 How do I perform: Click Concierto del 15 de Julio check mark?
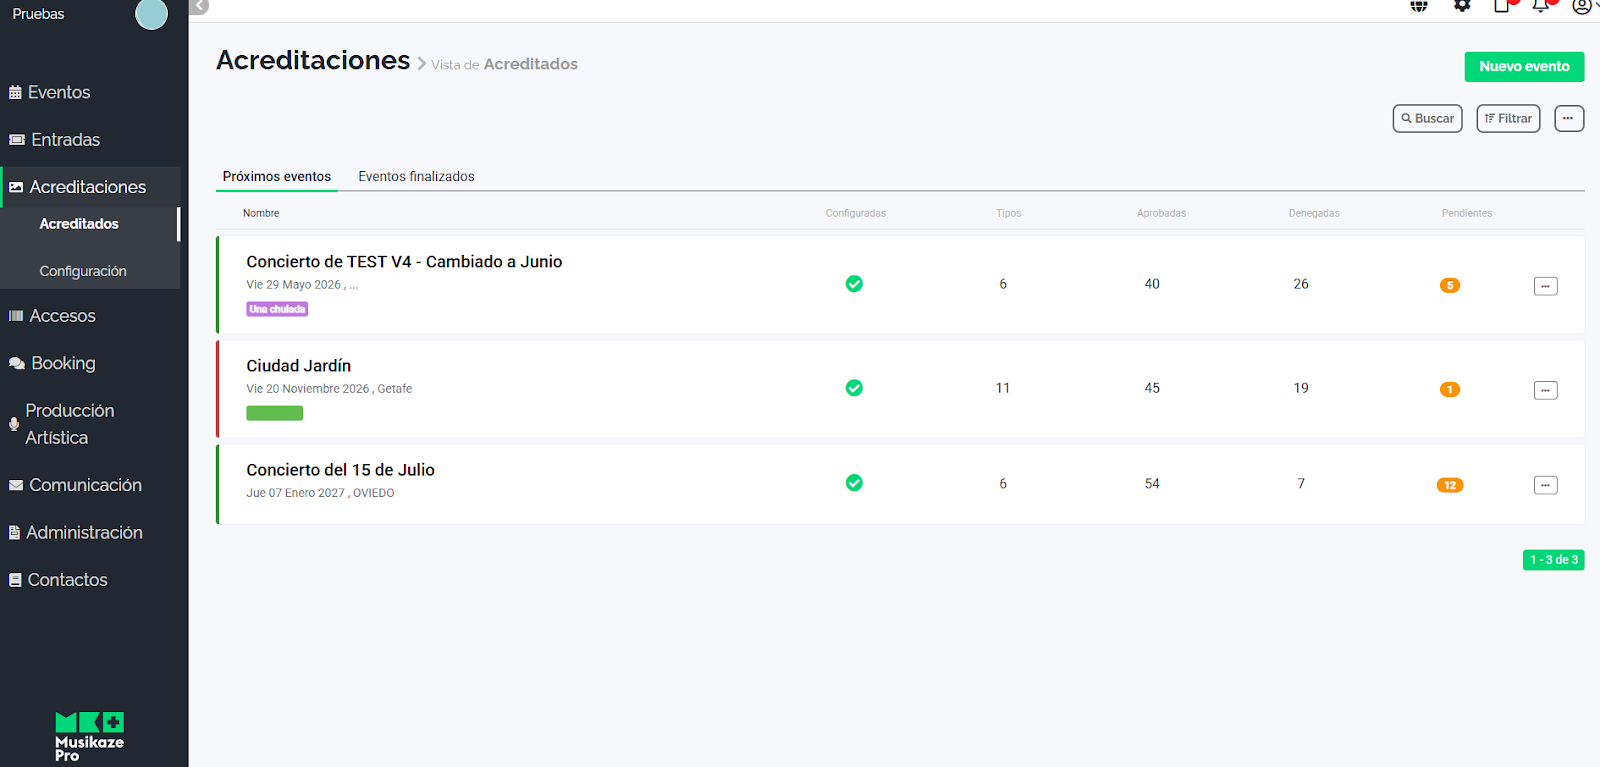pyautogui.click(x=854, y=483)
